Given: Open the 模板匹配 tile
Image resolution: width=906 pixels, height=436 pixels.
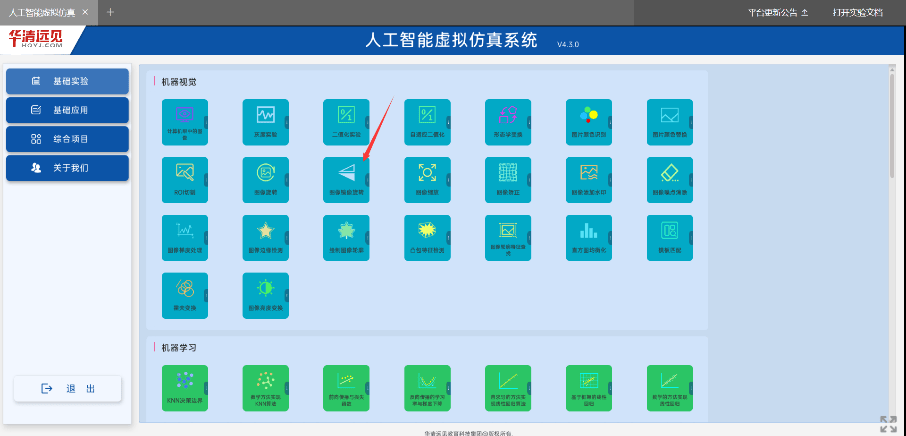Looking at the screenshot, I should [670, 238].
